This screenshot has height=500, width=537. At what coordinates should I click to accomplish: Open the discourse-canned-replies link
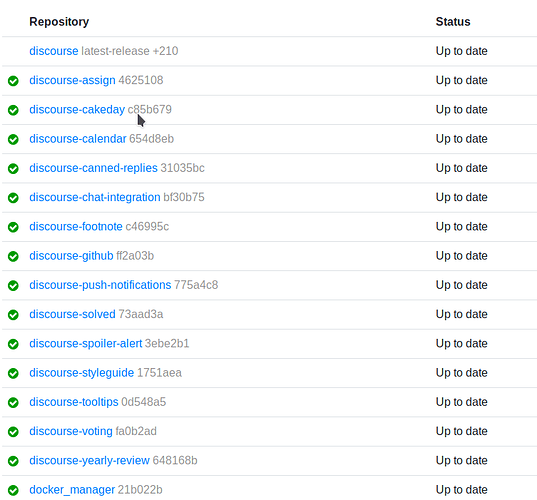click(x=93, y=168)
